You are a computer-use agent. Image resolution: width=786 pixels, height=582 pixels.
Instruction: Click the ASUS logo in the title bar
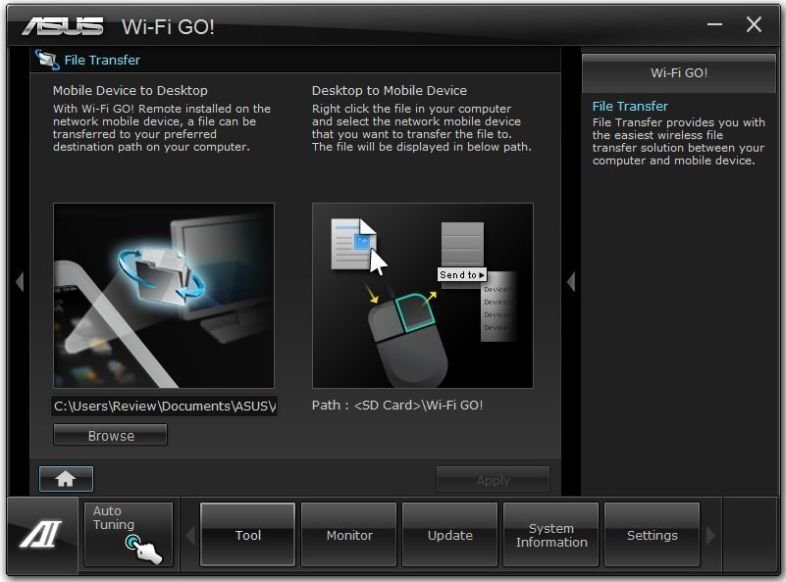(x=63, y=26)
